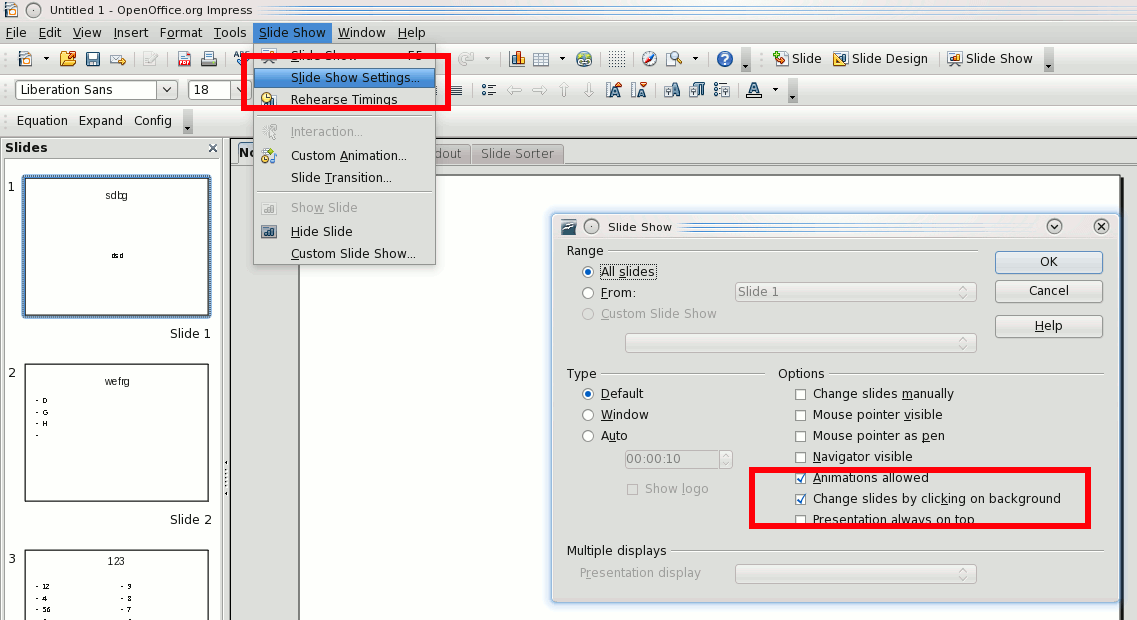Click the Hyperlink globe icon
The width and height of the screenshot is (1137, 620).
click(584, 59)
